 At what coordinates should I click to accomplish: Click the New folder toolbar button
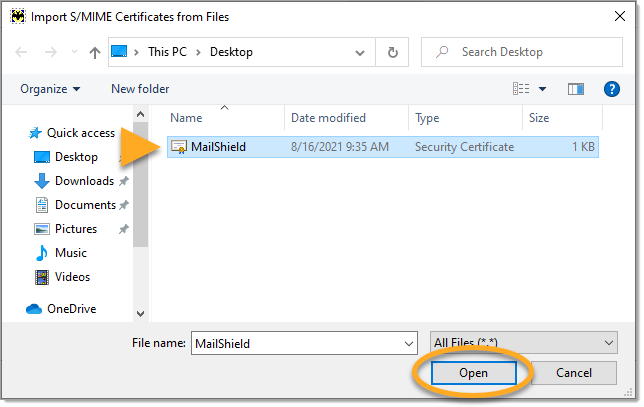[x=140, y=89]
